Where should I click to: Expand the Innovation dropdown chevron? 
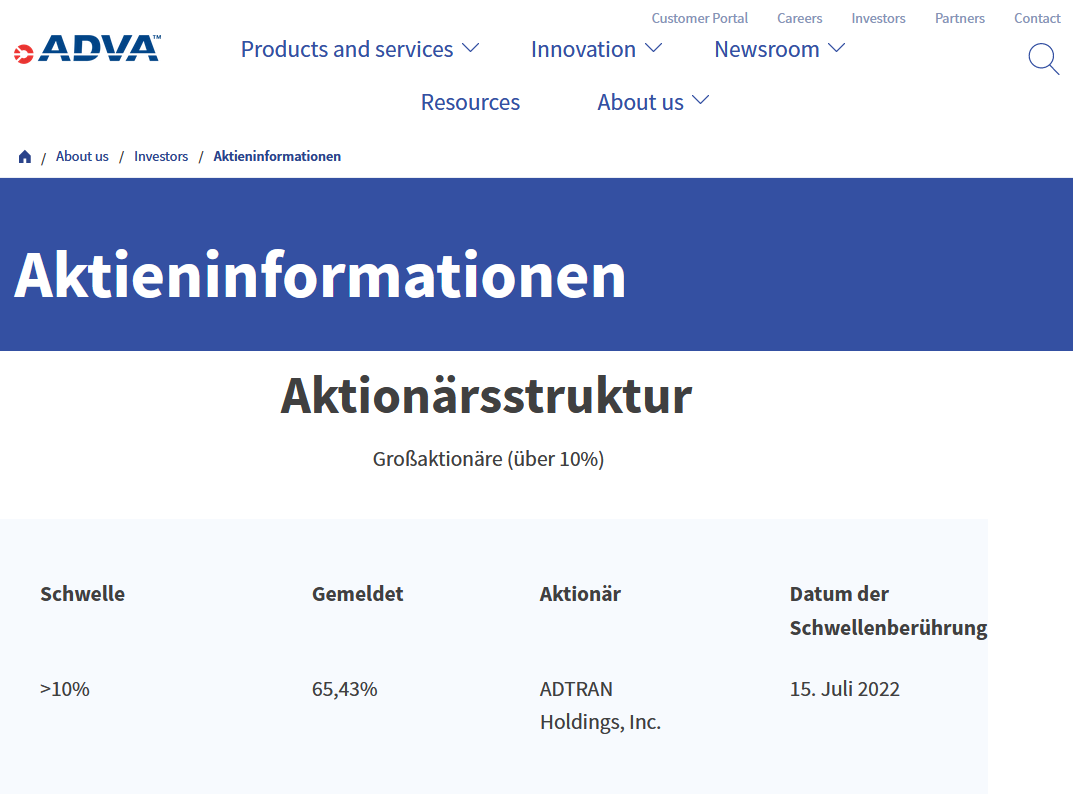(654, 46)
